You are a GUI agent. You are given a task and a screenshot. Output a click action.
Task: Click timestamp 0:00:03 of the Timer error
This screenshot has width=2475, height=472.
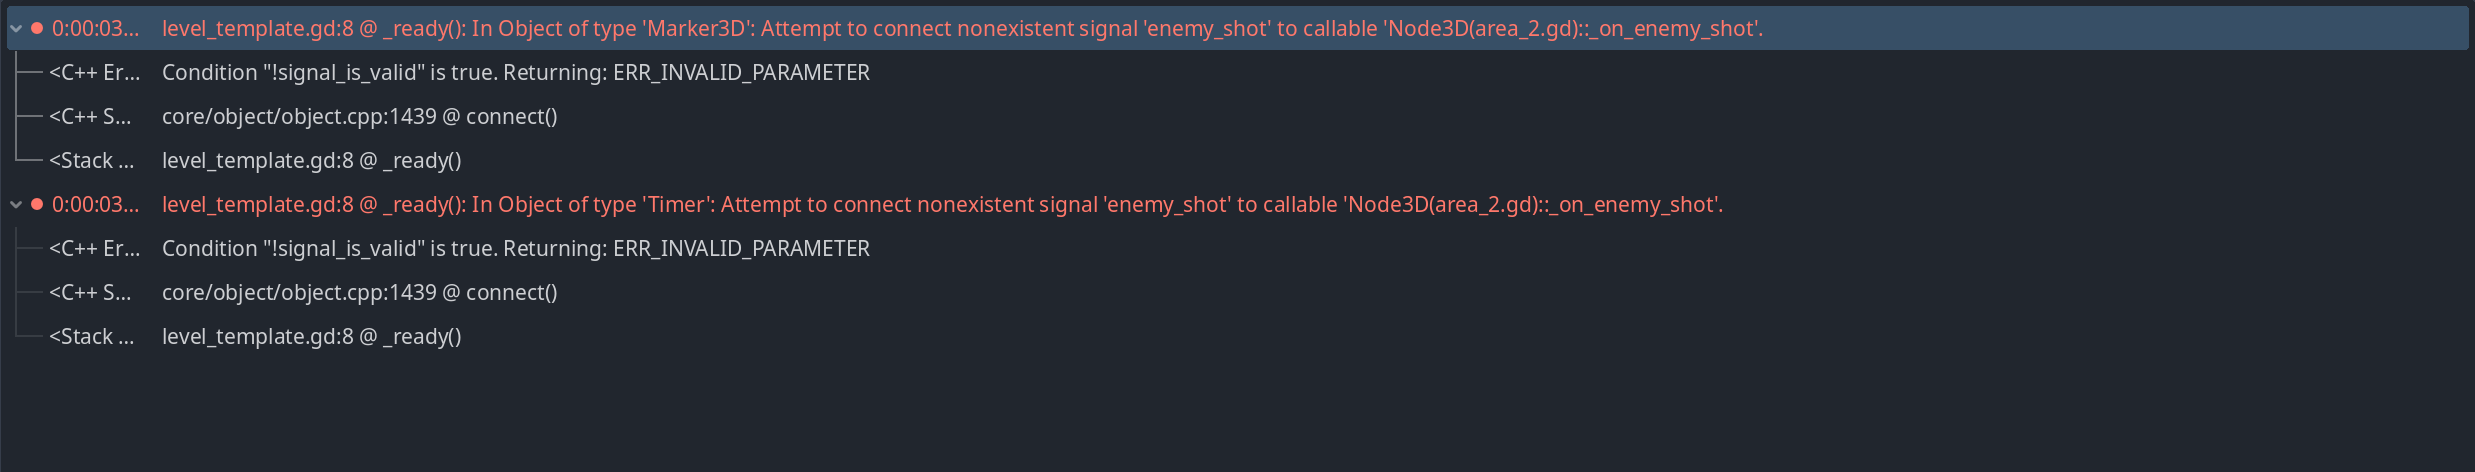tap(95, 205)
